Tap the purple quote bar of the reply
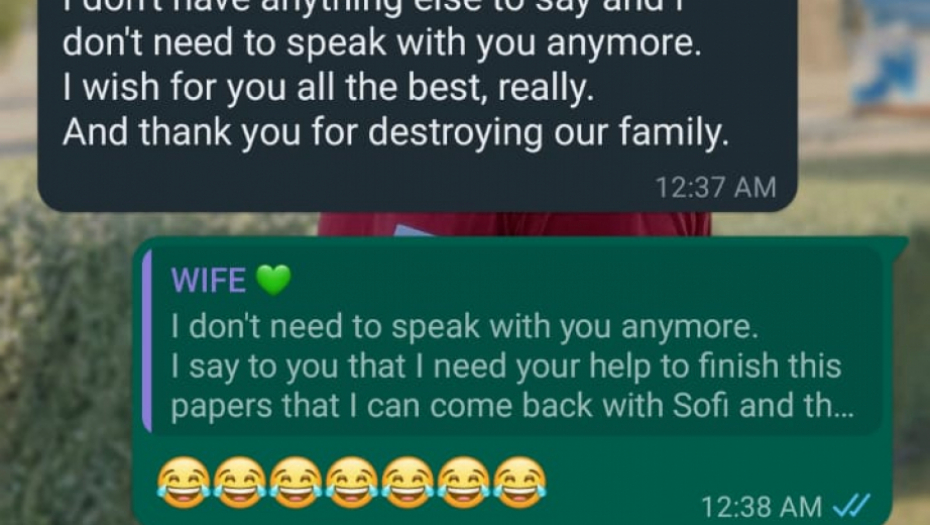This screenshot has width=930, height=525. click(147, 341)
